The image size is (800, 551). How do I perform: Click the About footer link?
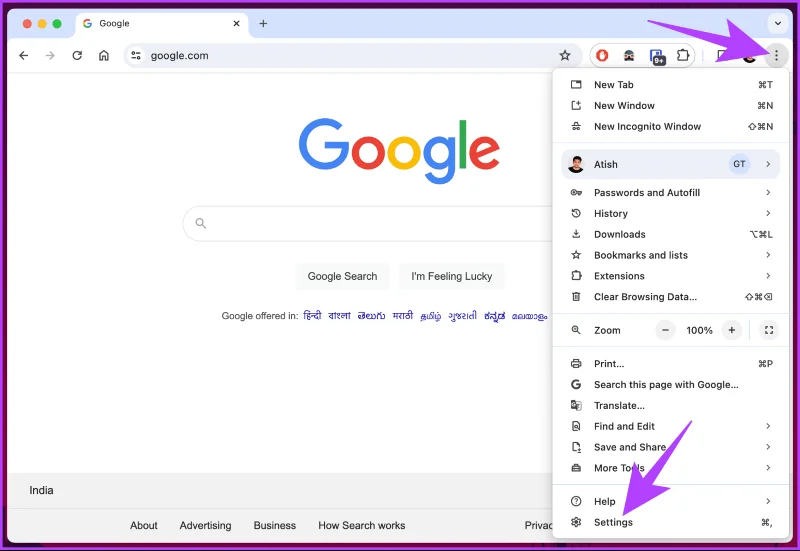[143, 525]
